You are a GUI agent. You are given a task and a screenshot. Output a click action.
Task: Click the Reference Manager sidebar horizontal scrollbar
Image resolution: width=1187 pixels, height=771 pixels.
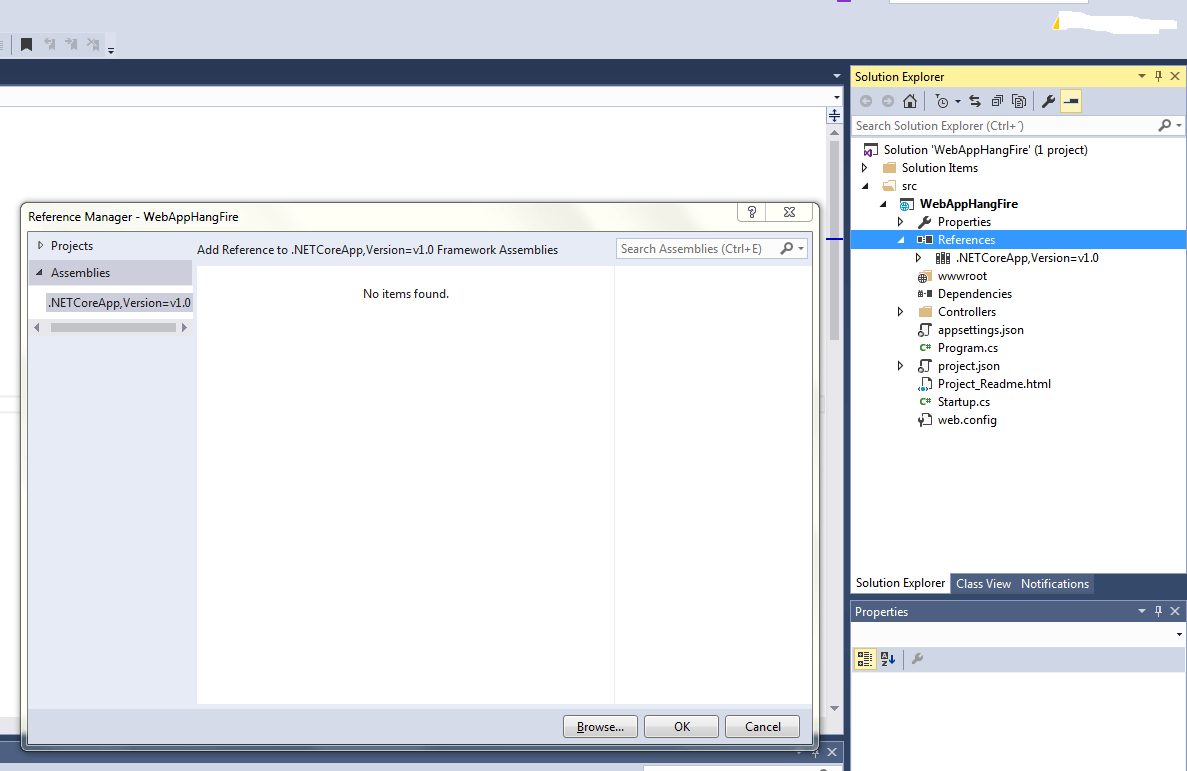pos(113,327)
